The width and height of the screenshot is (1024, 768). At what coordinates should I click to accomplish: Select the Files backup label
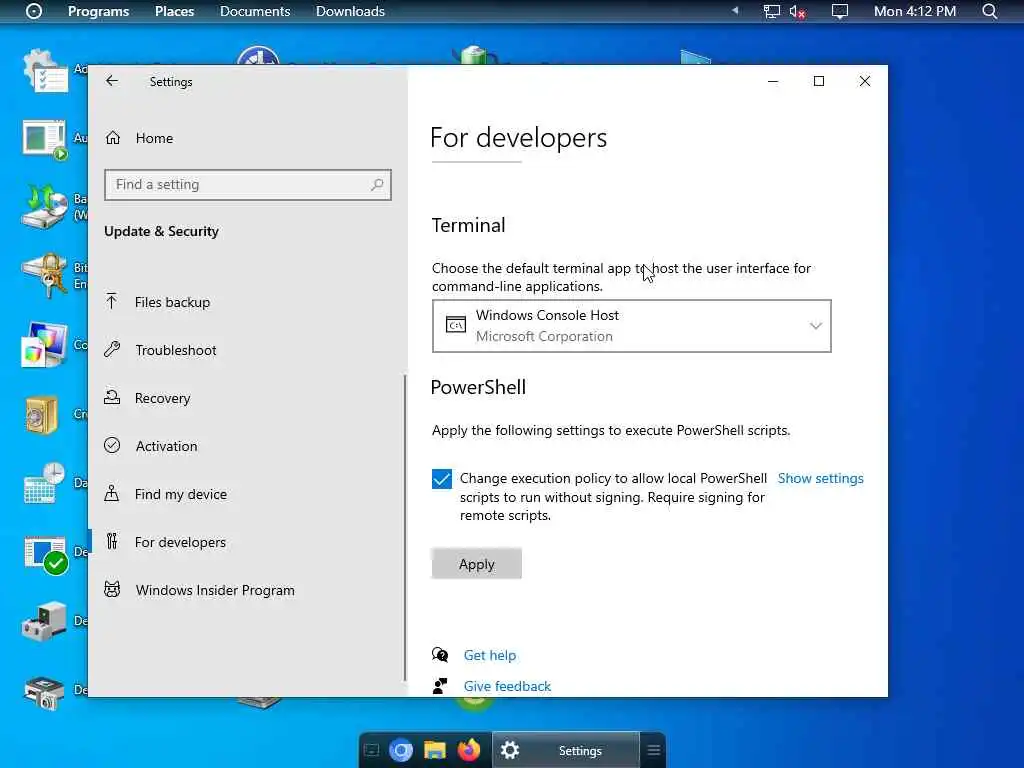tap(172, 302)
